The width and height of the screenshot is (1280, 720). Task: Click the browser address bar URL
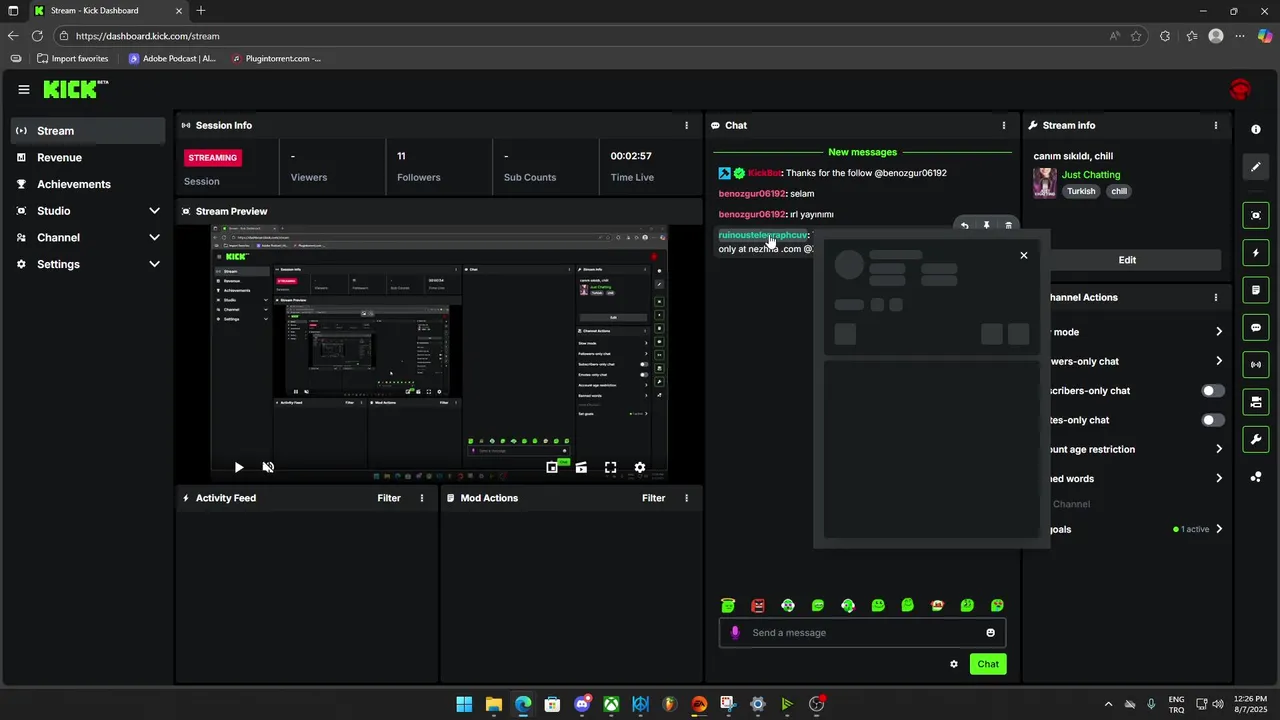click(x=147, y=36)
